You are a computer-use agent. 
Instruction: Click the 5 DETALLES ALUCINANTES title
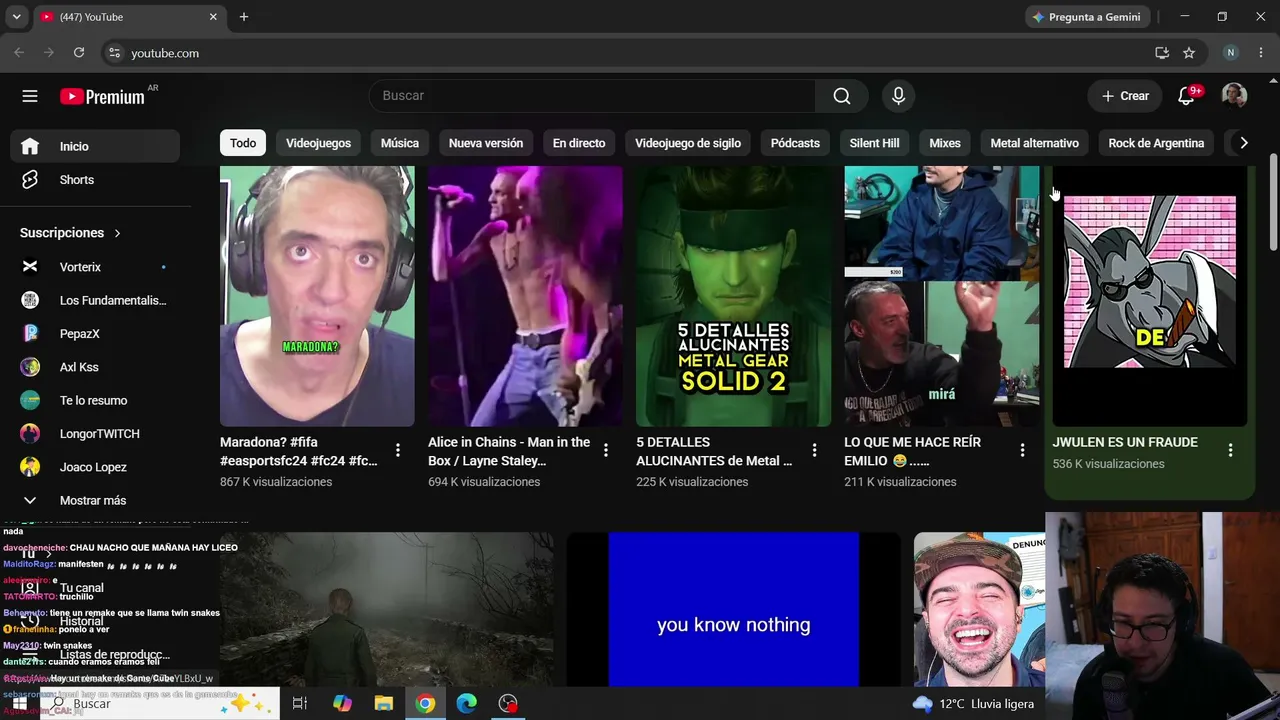tap(714, 451)
